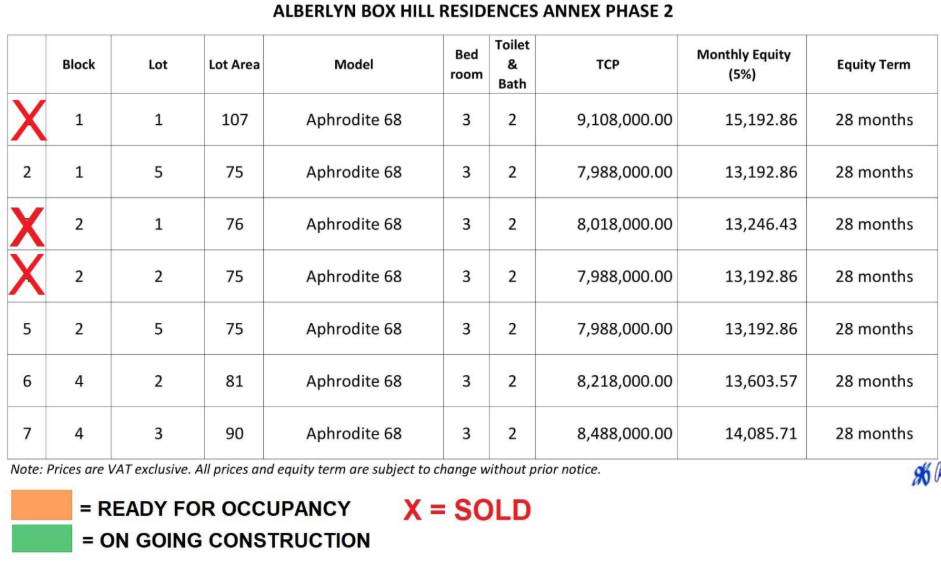Click the Alberlyn Box Hill Residences title
Image resolution: width=941 pixels, height=561 pixels.
[473, 13]
